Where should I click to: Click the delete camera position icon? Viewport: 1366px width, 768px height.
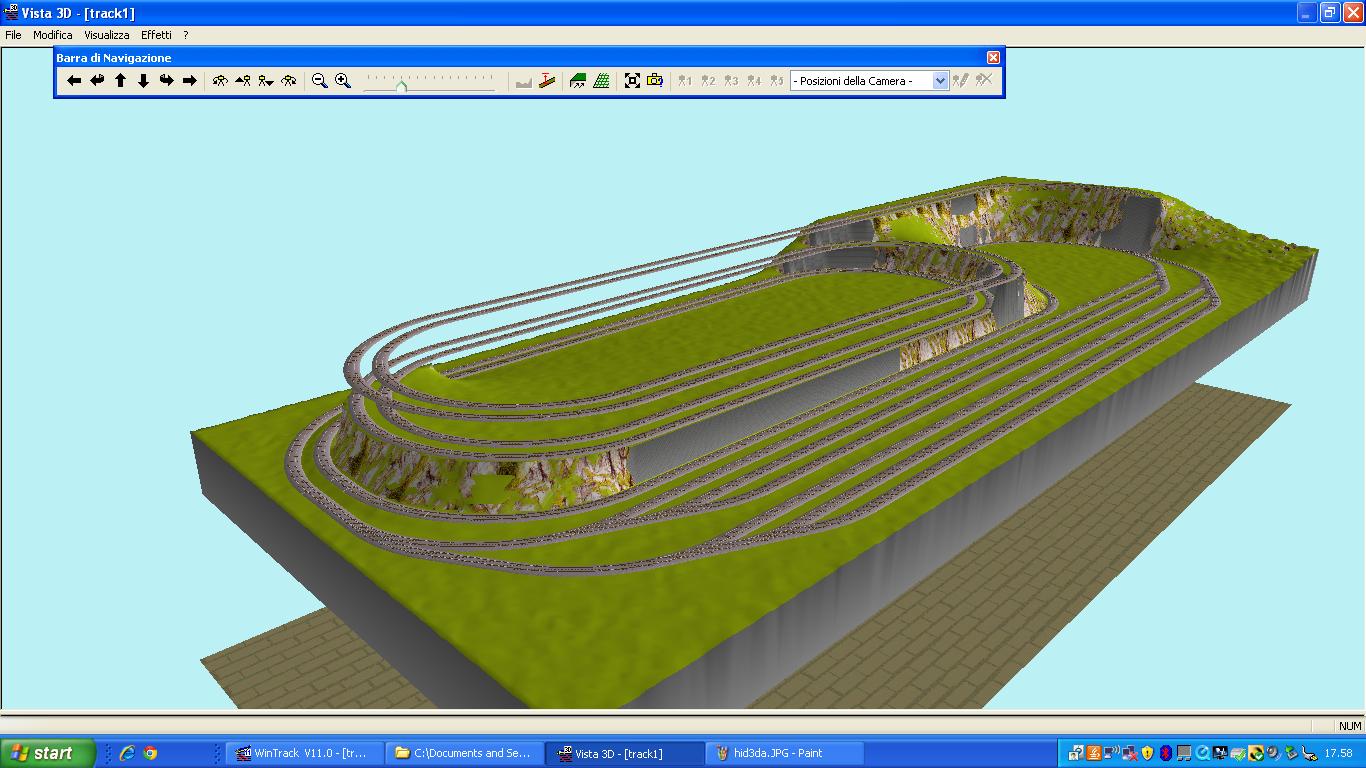coord(984,81)
